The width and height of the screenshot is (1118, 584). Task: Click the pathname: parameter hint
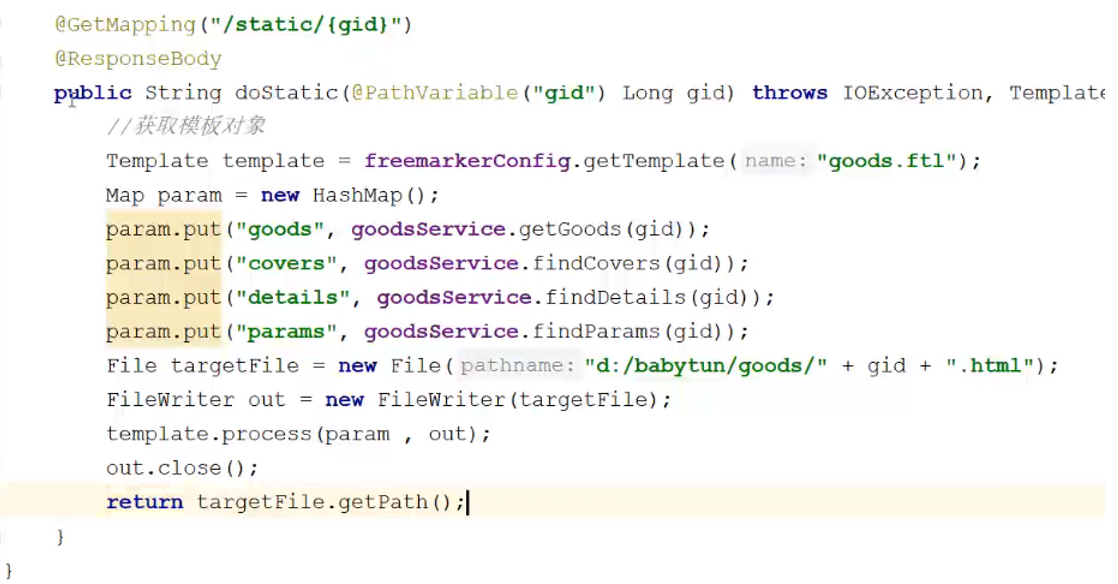(517, 366)
